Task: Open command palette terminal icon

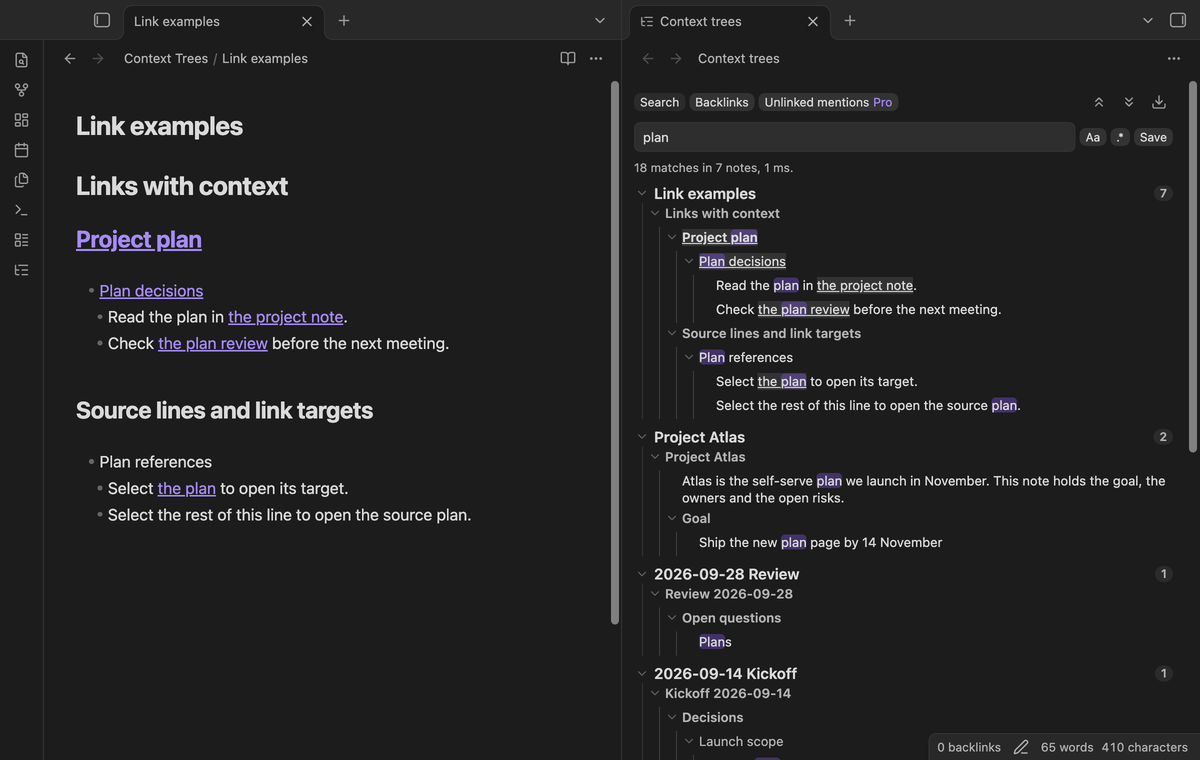Action: (x=21, y=210)
